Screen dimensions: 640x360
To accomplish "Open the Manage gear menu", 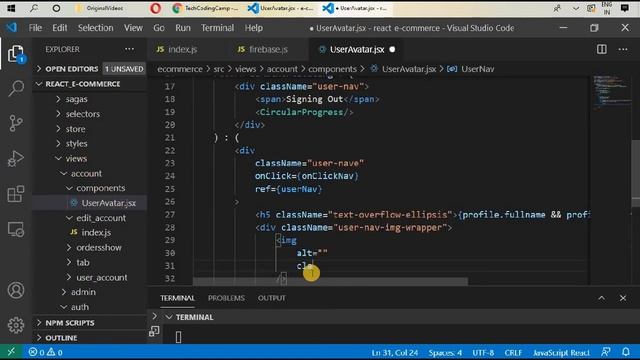I will [x=16, y=325].
